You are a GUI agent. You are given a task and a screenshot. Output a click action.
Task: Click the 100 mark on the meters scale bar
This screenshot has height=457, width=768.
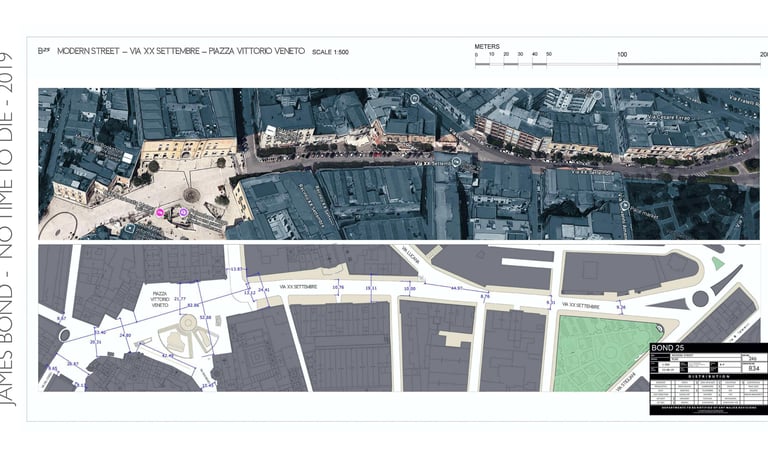pyautogui.click(x=622, y=55)
